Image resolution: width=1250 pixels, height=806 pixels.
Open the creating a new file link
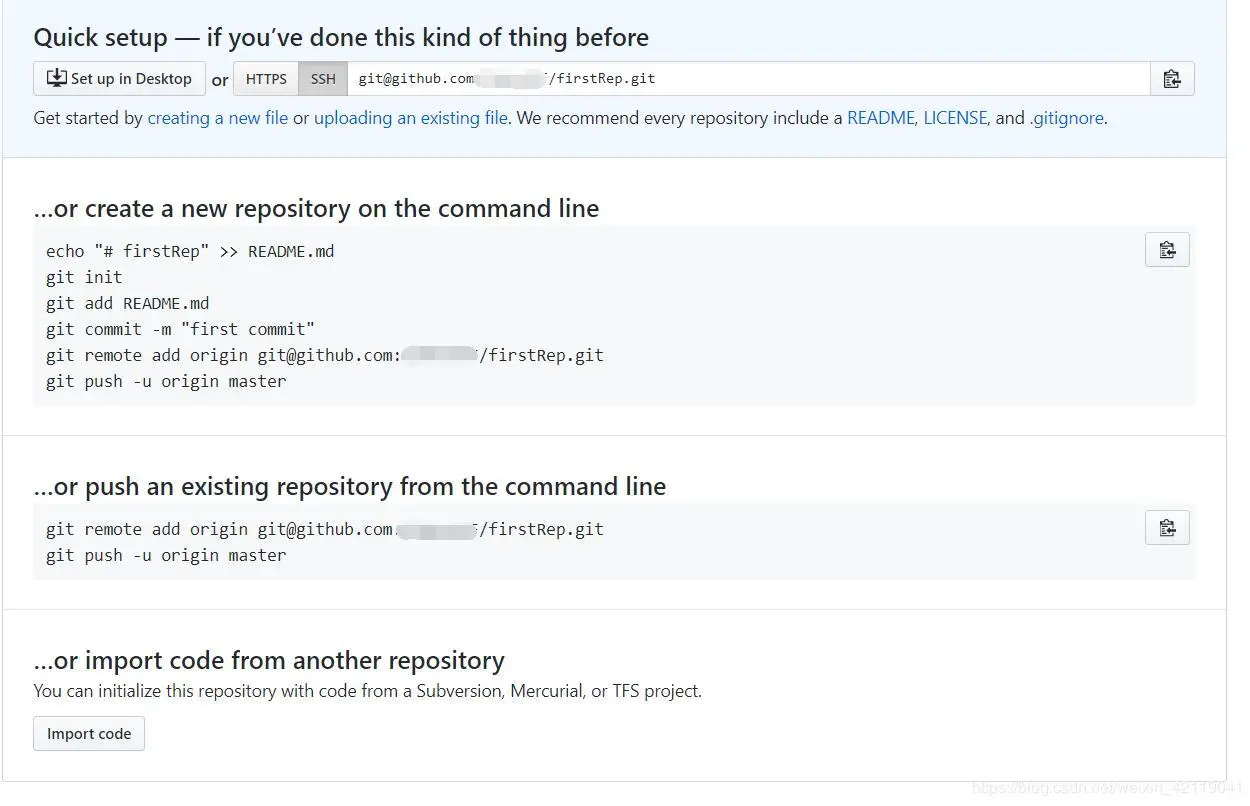pyautogui.click(x=218, y=118)
